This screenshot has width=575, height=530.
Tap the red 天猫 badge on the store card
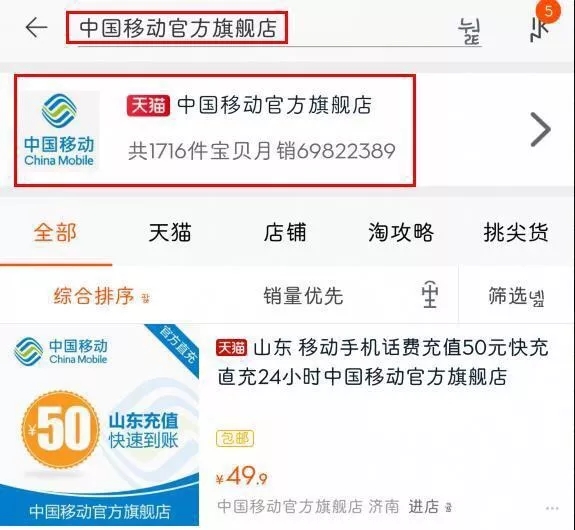148,106
